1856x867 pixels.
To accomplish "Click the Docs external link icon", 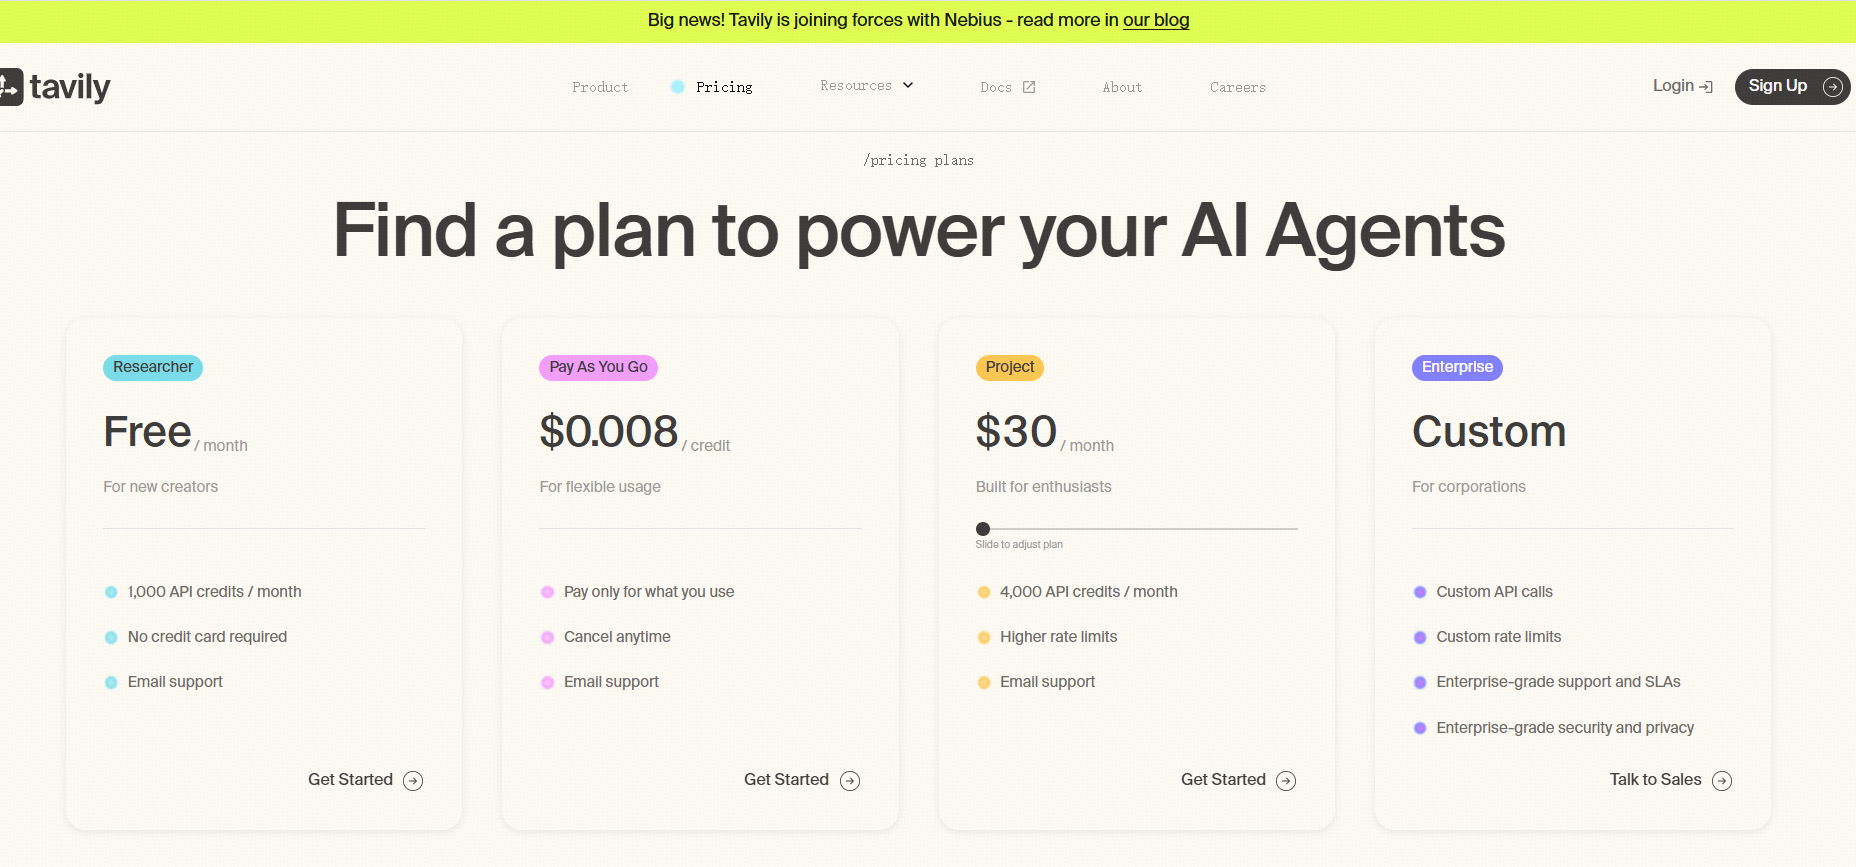I will (1029, 87).
